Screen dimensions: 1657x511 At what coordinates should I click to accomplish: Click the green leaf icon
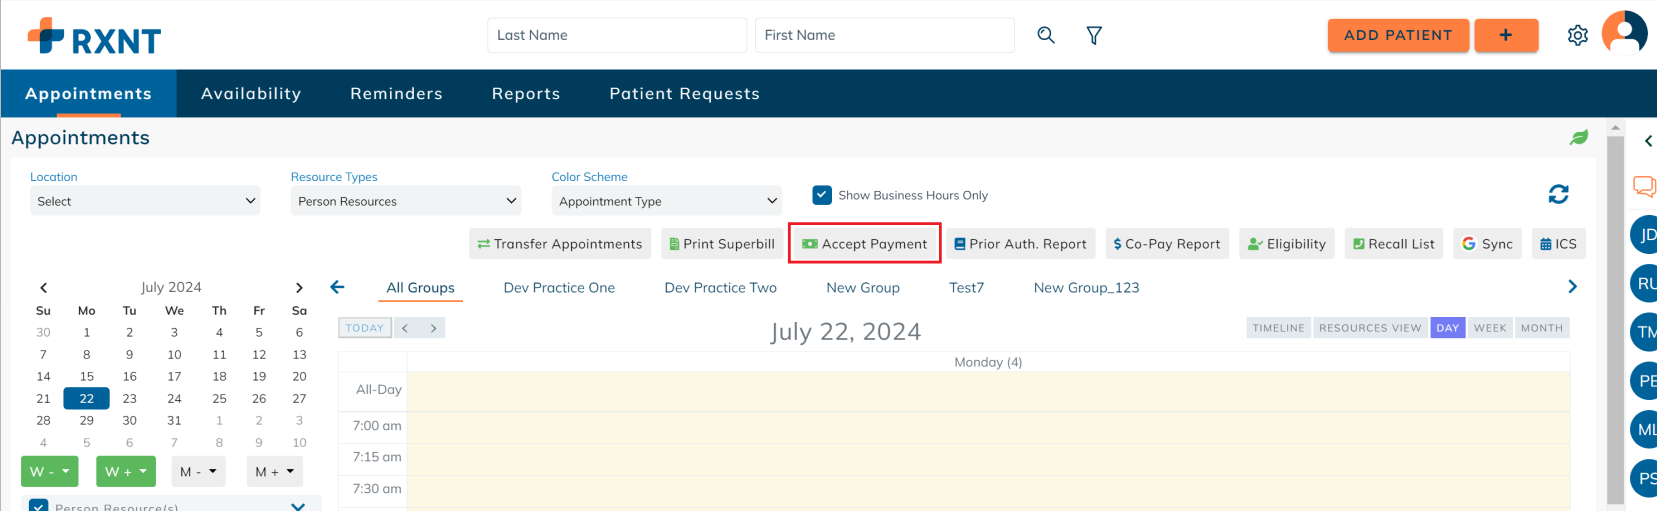point(1579,138)
